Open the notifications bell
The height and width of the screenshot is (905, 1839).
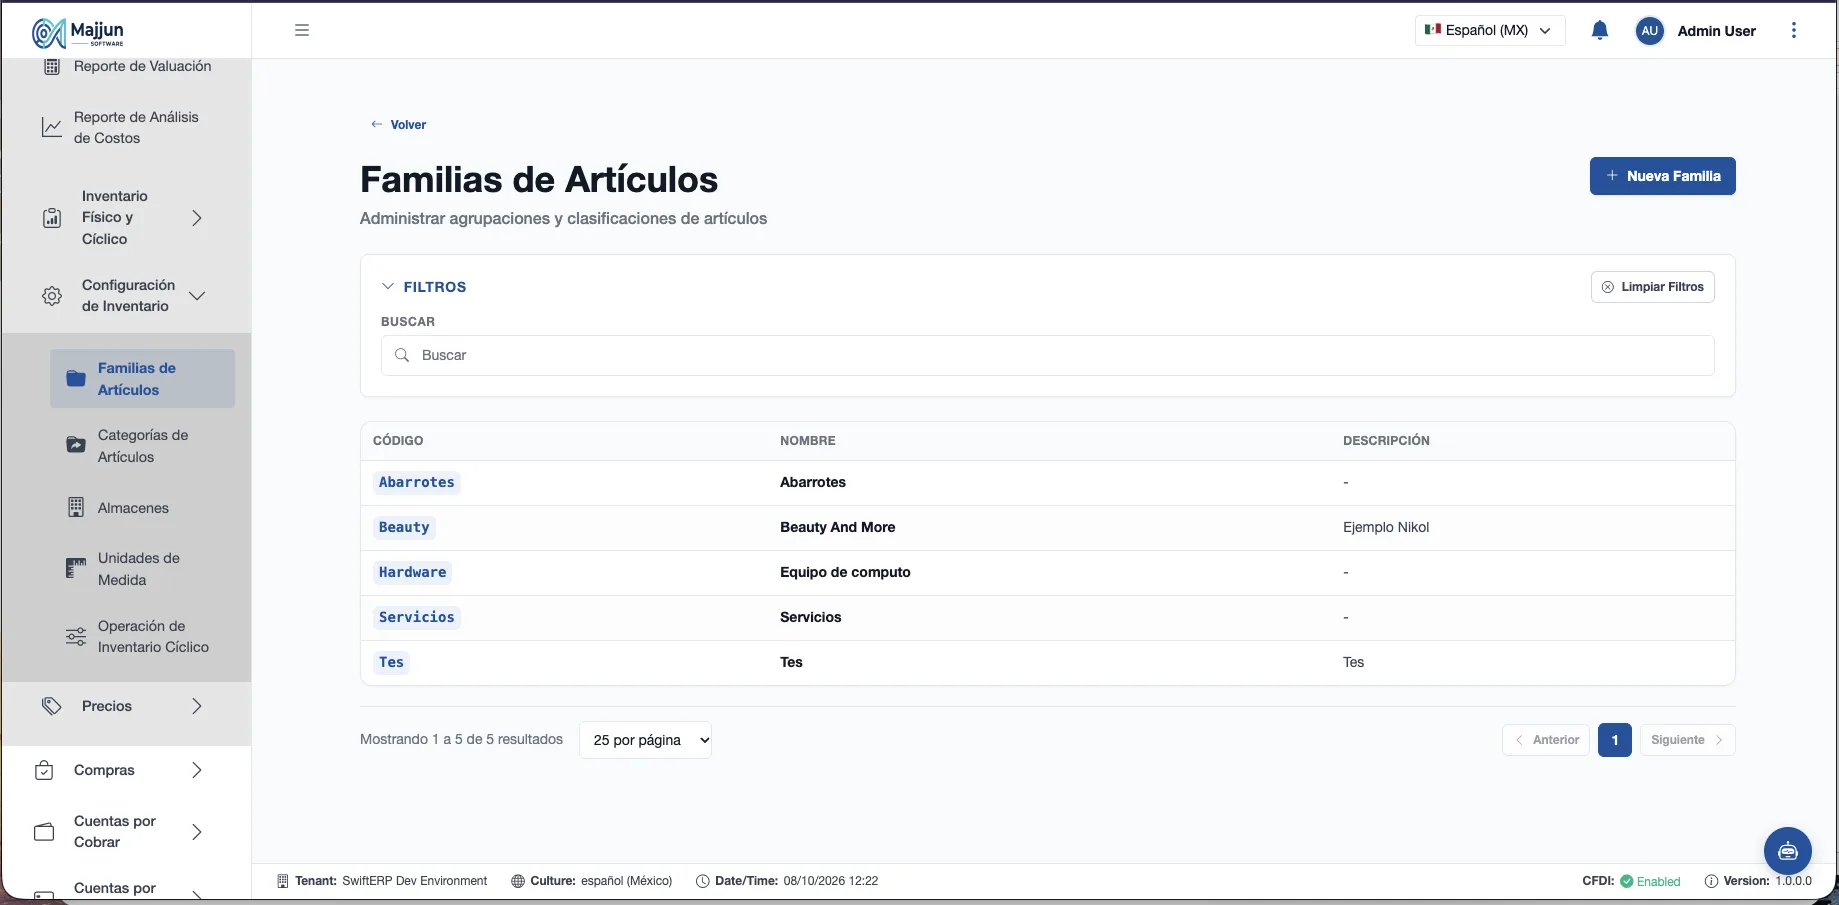1600,31
